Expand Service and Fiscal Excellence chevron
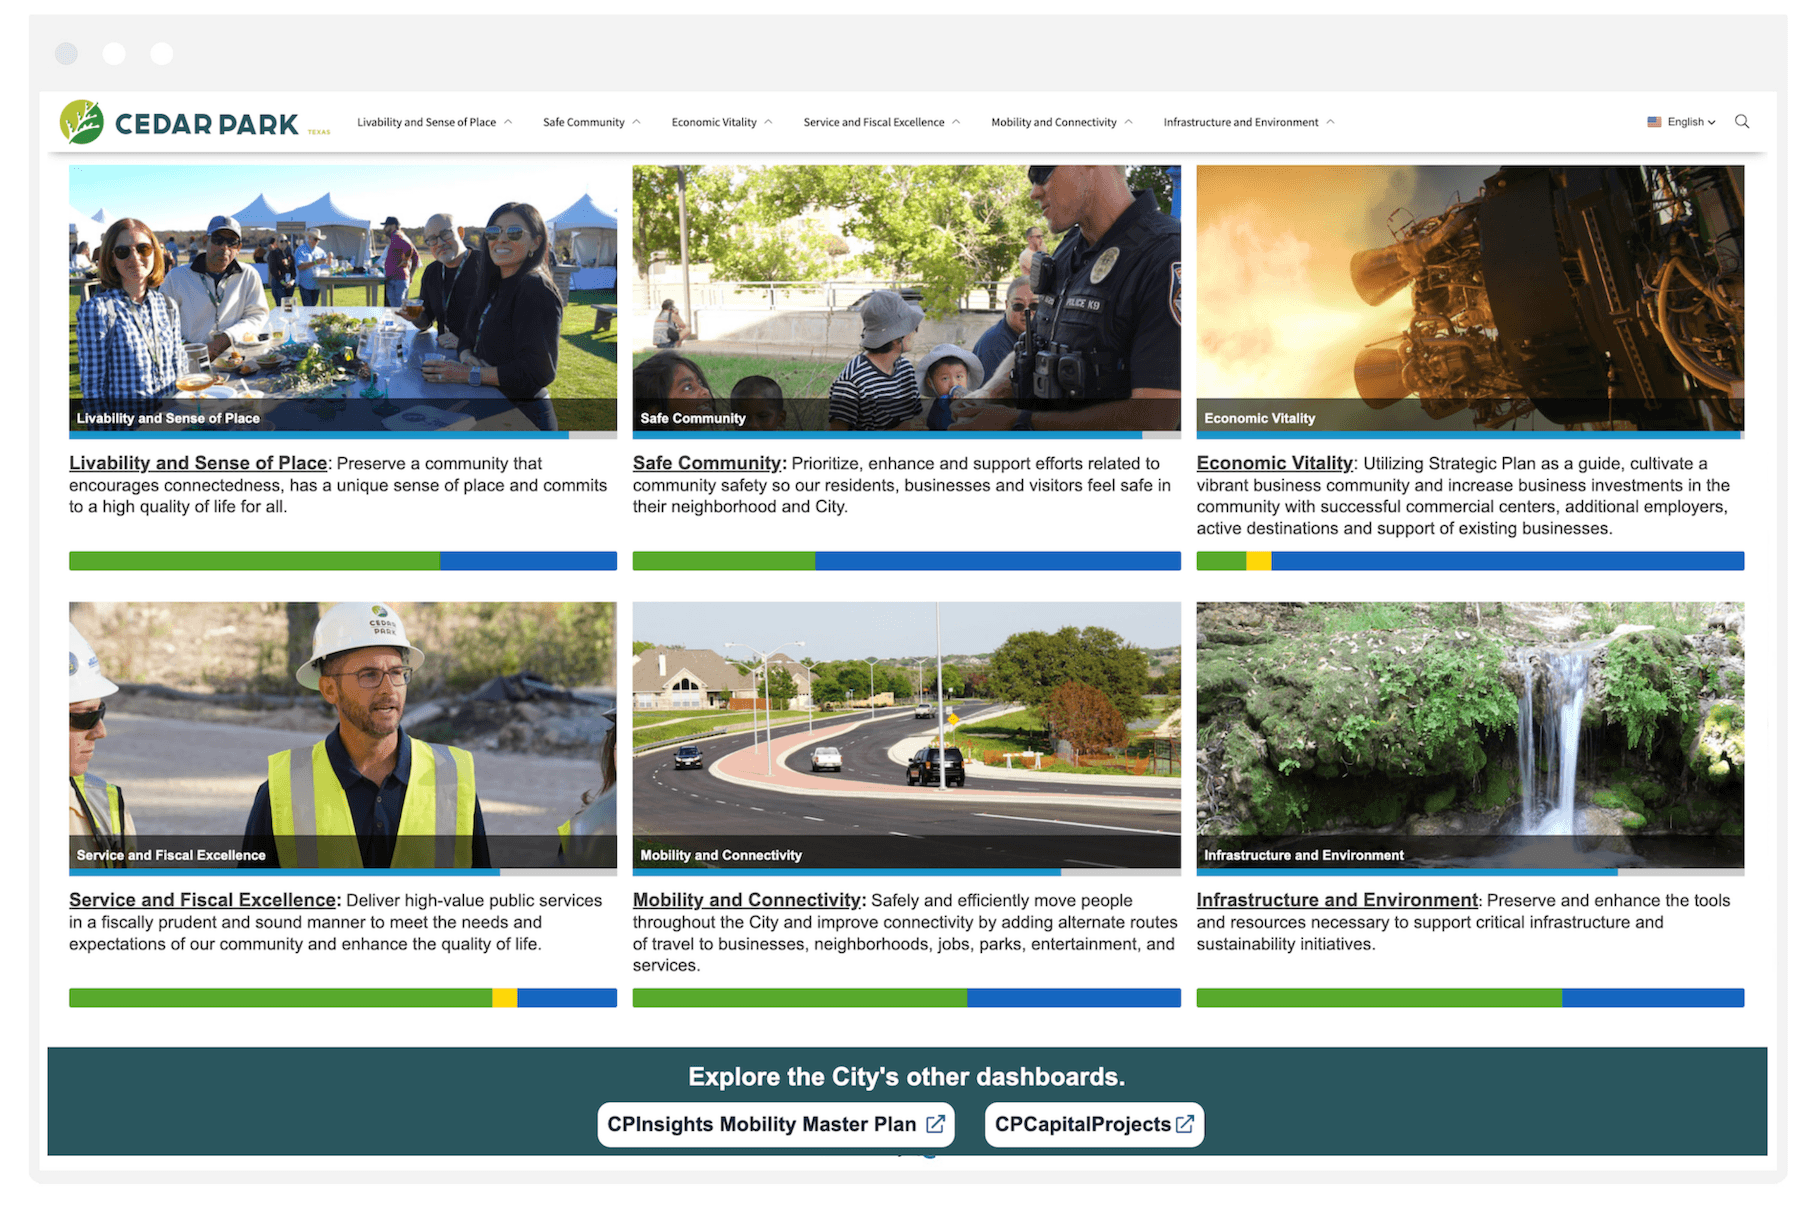 pos(956,122)
